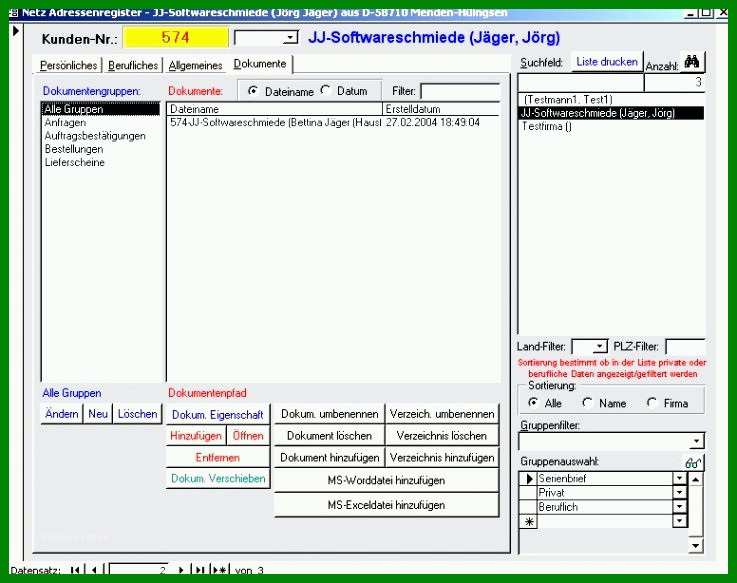737x583 pixels.
Task: Open the empty new-row dropdown in Gruppenauswahl
Action: [680, 521]
